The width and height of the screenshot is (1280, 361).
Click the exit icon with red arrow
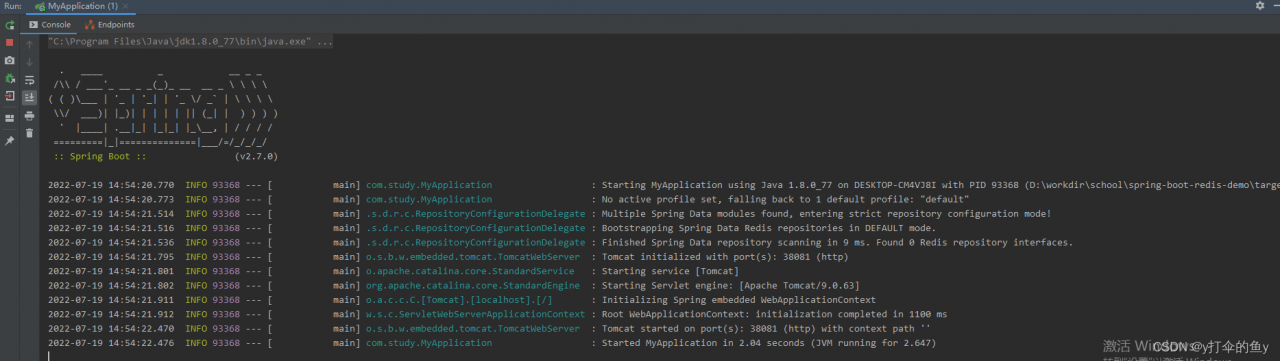10,96
